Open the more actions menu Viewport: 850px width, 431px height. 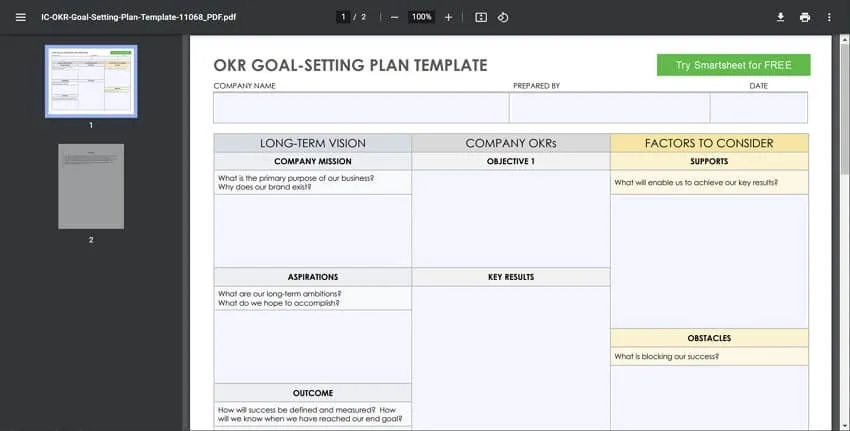pos(829,17)
